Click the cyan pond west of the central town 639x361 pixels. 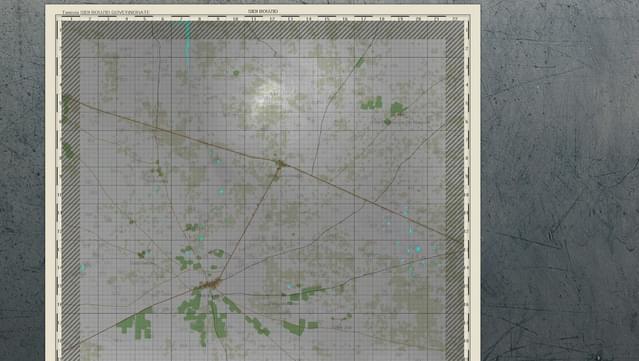tap(217, 161)
